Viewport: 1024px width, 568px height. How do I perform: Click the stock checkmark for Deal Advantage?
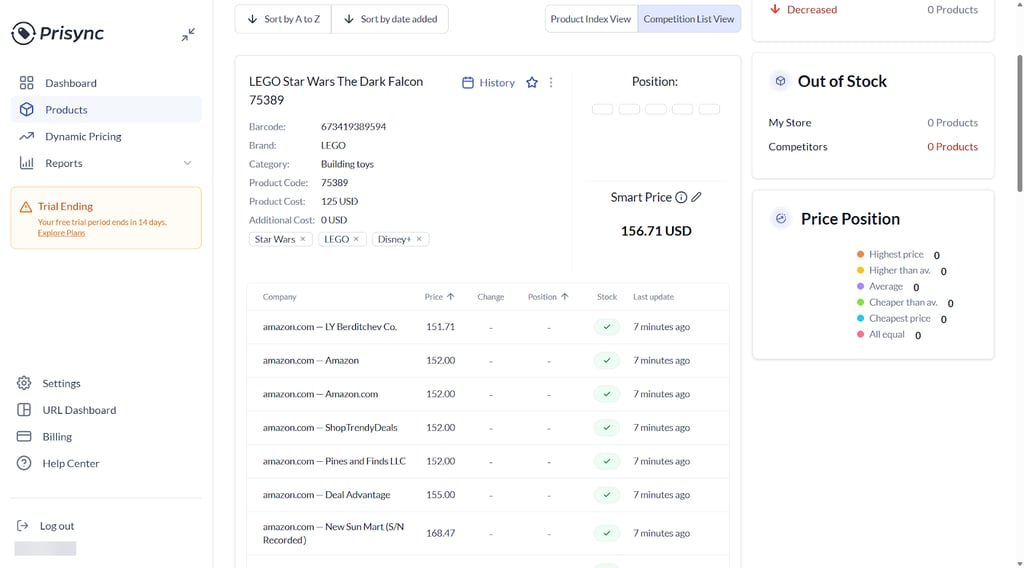click(607, 495)
